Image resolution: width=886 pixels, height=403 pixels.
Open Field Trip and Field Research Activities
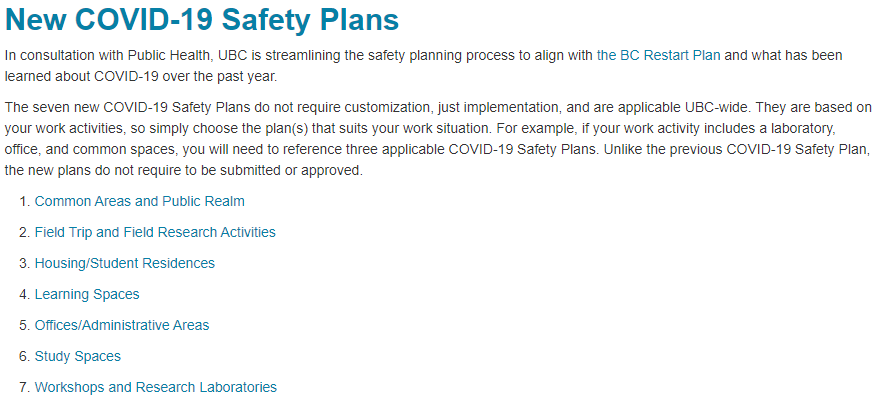155,232
